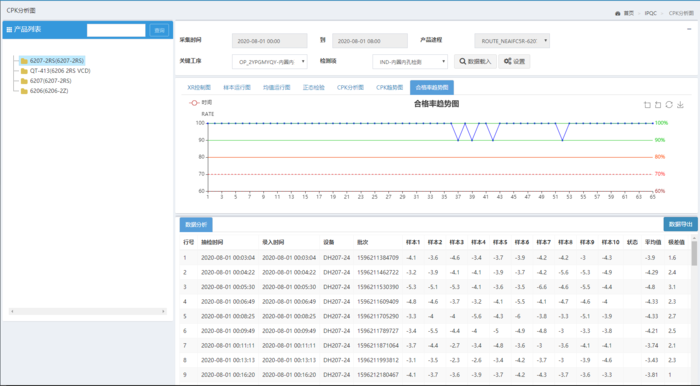The image size is (700, 386).
Task: Switch to the XR控制图 tab
Action: [x=199, y=87]
